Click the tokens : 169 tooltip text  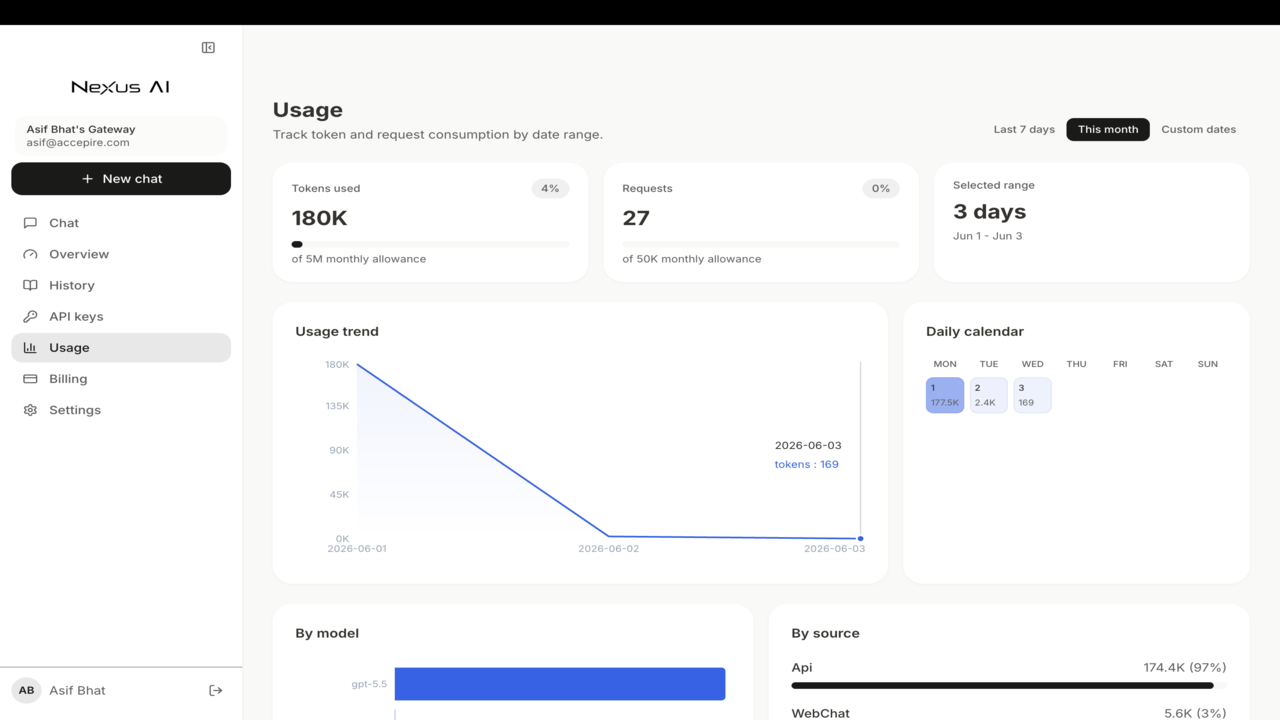click(806, 464)
